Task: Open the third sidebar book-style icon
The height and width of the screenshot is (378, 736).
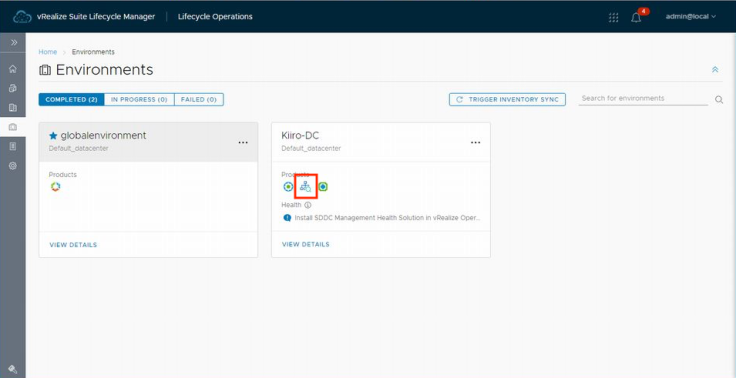Action: click(x=13, y=108)
